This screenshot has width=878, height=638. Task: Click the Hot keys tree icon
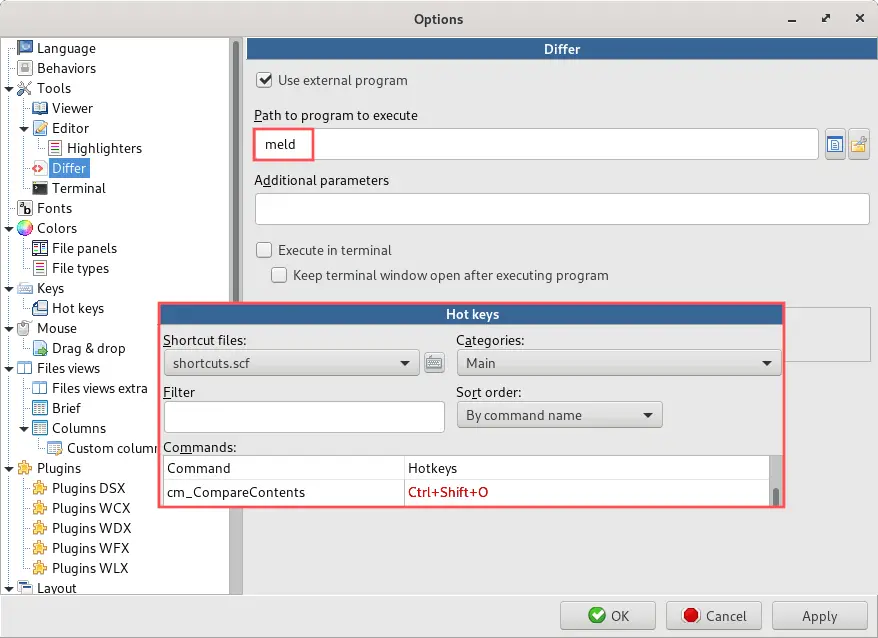40,308
